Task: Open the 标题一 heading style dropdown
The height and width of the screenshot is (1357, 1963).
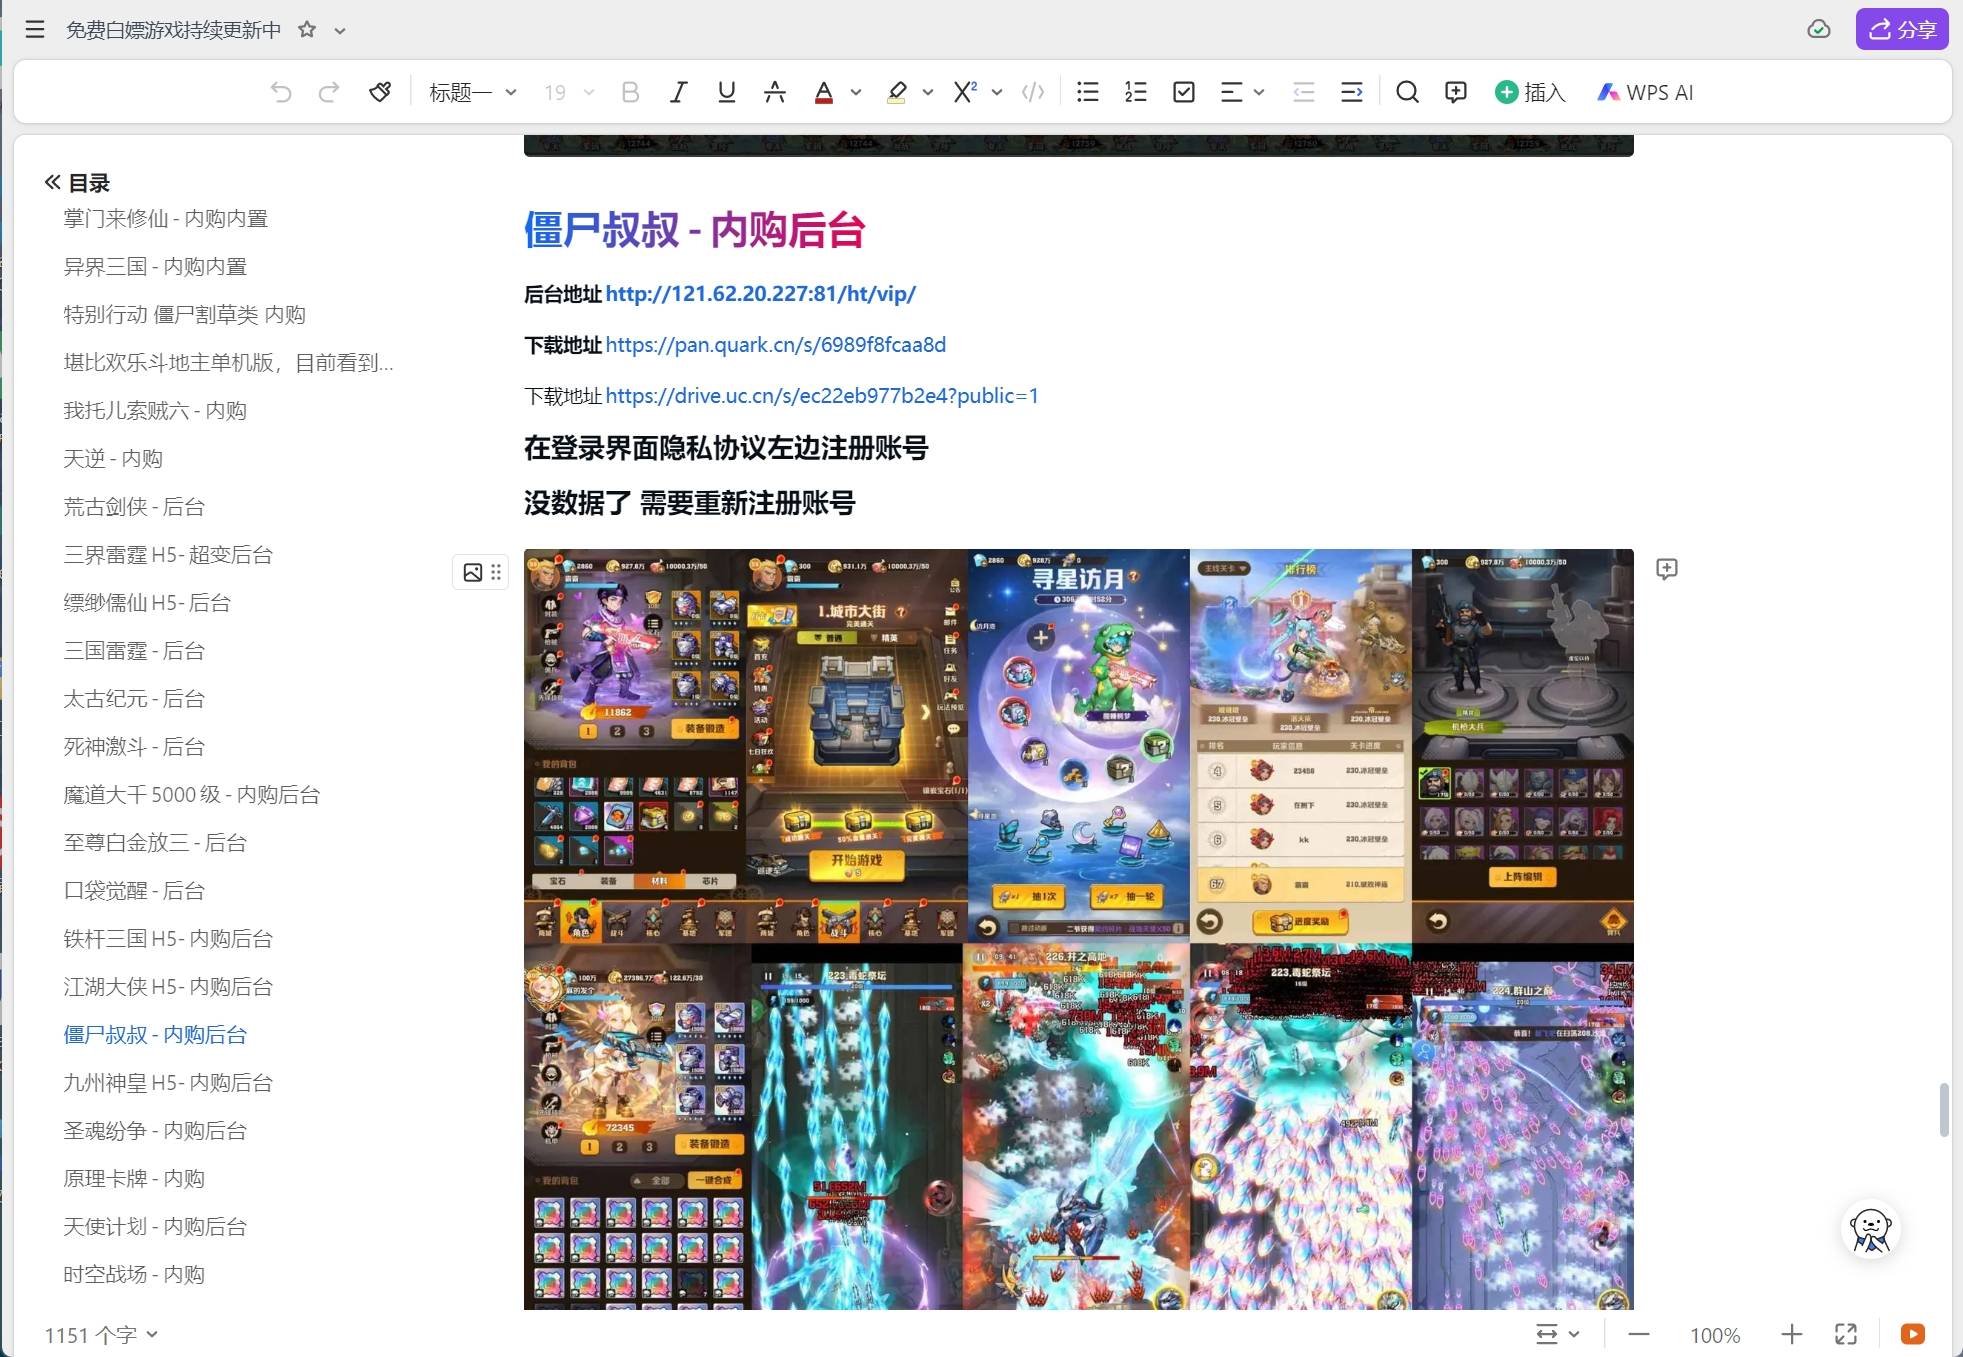Action: (x=472, y=92)
